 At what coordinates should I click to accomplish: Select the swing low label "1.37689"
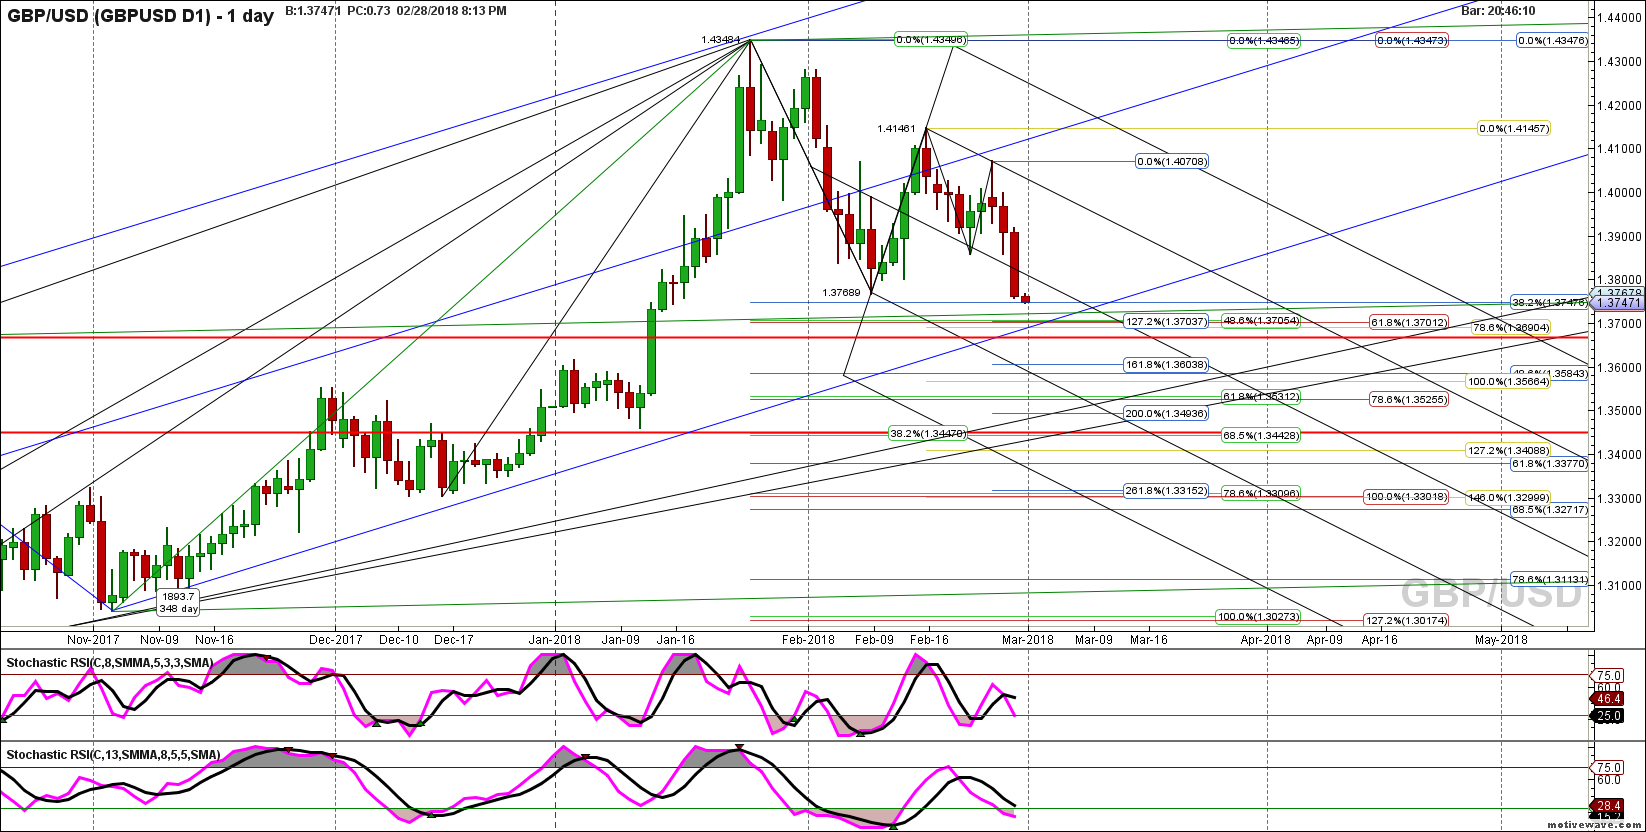coord(842,293)
